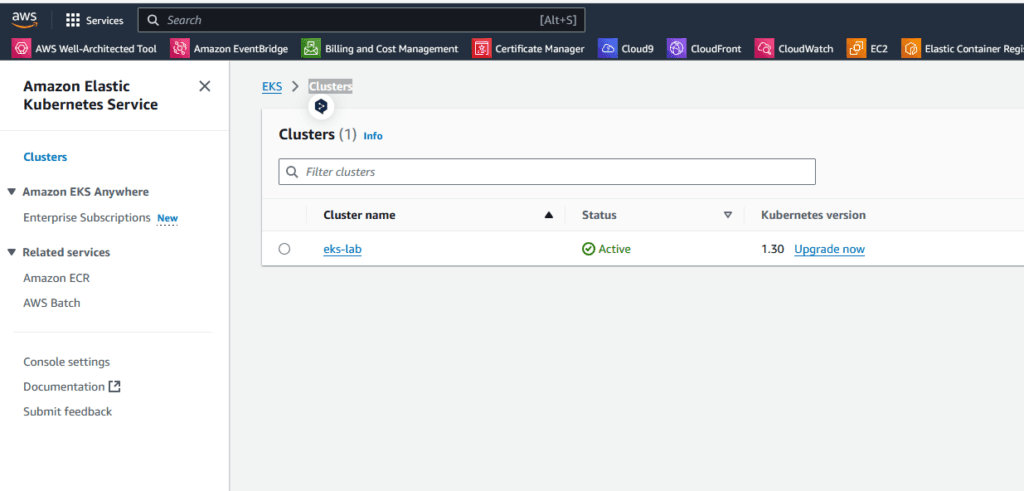Open EC2 shortcut icon
Viewport: 1024px width, 491px height.
pos(856,48)
